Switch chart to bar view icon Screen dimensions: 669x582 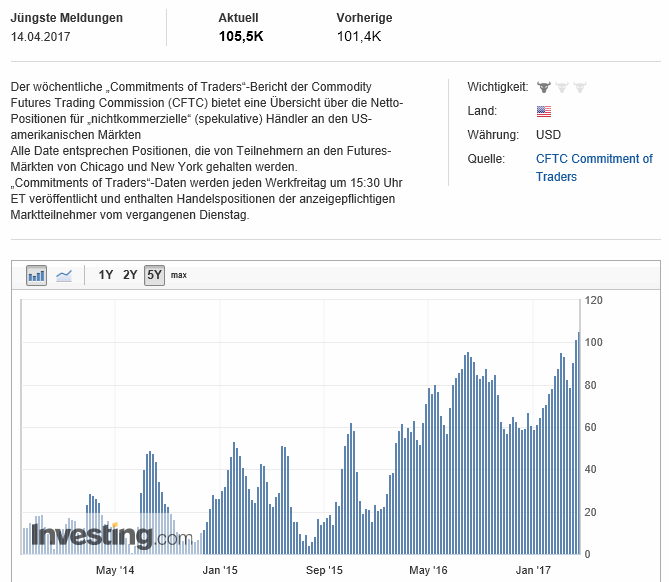[x=36, y=275]
